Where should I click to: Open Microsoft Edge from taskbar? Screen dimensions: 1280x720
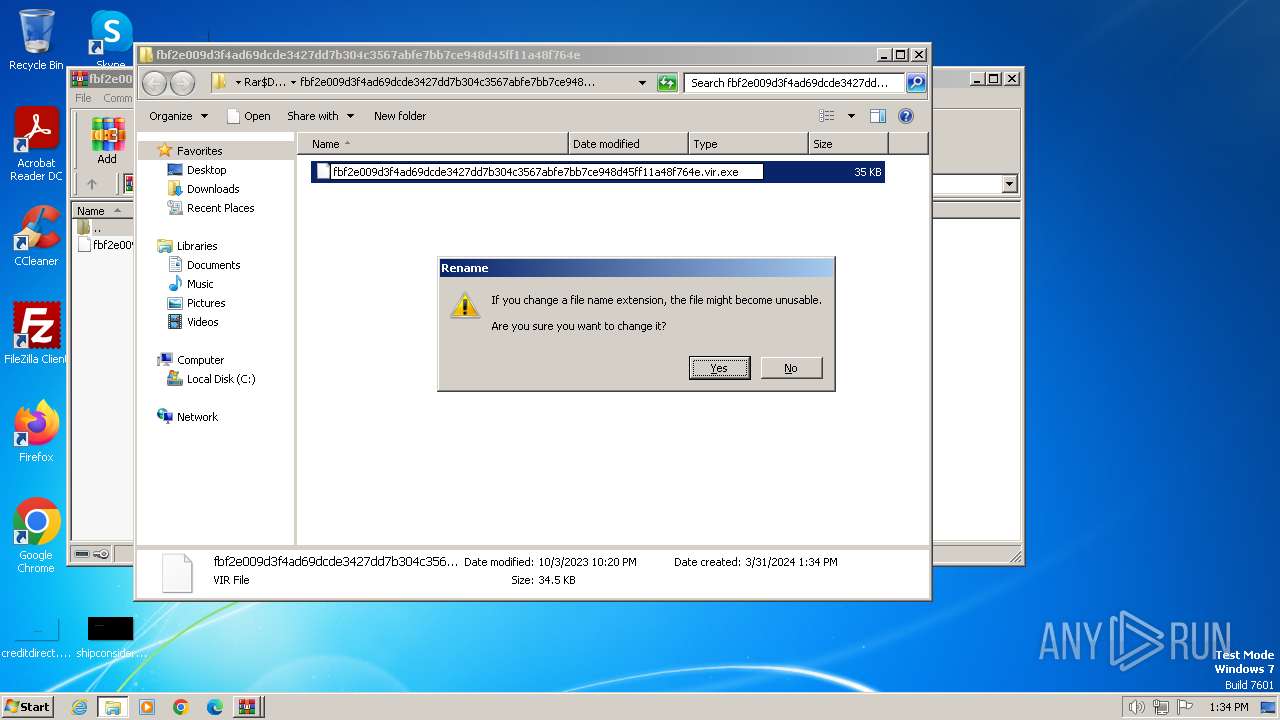(215, 707)
